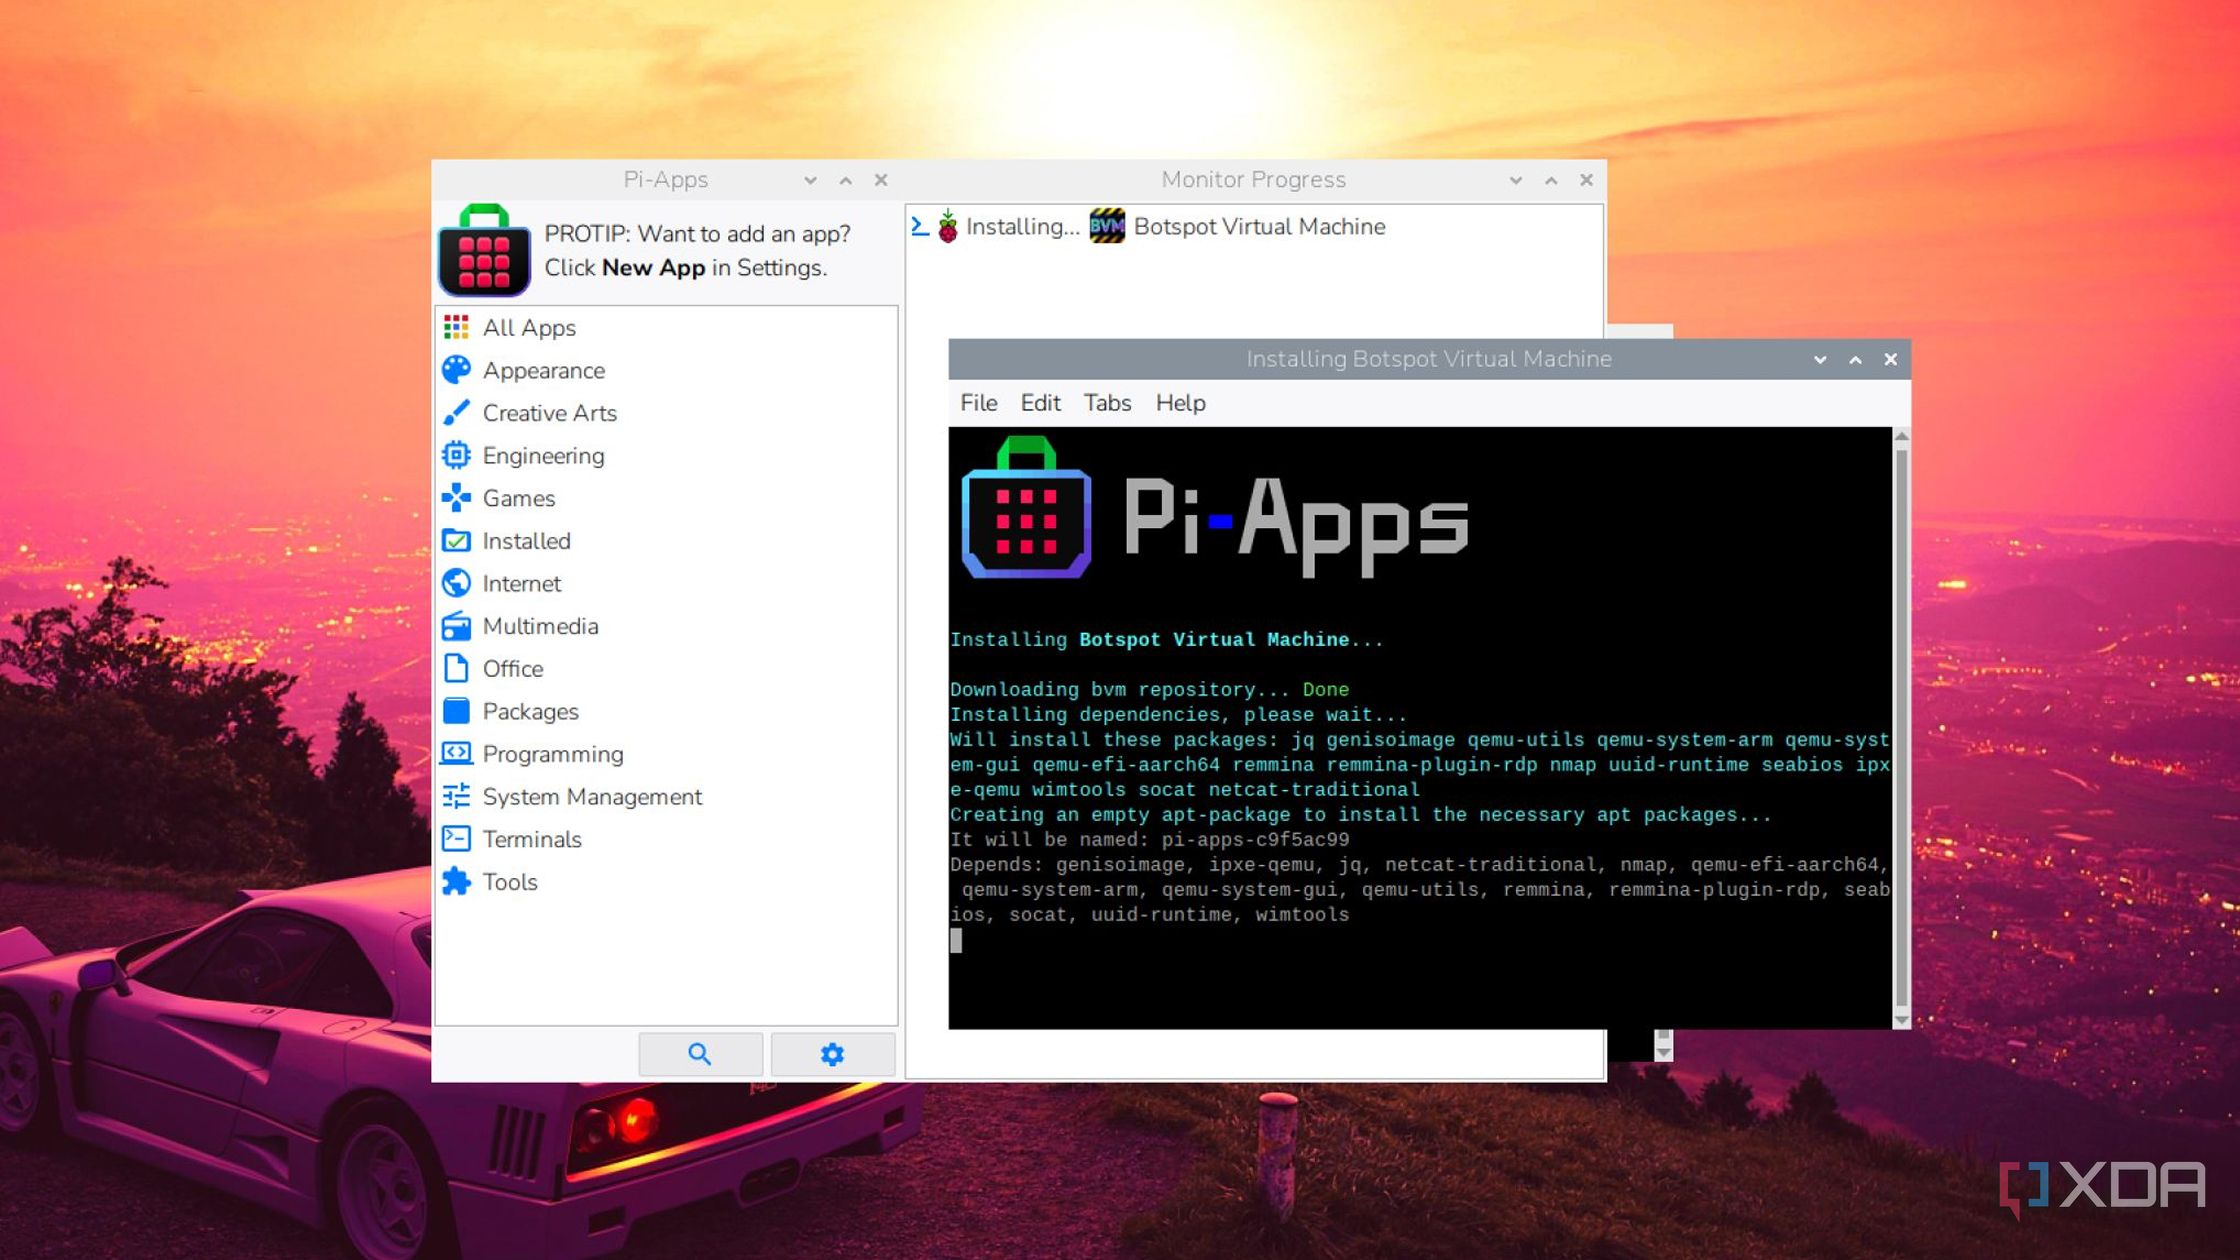Open the System Management category
This screenshot has width=2240, height=1260.
coord(591,797)
